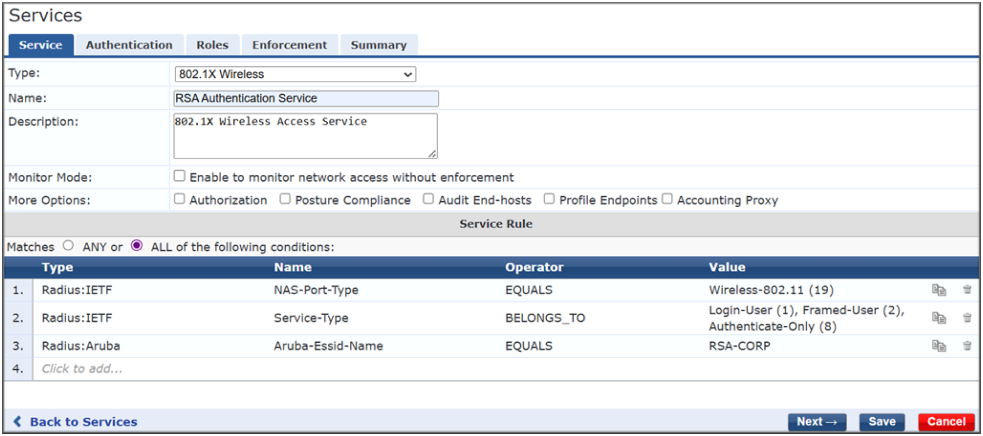Image resolution: width=983 pixels, height=436 pixels.
Task: Delete the Service-Type rule row
Action: pyautogui.click(x=967, y=318)
